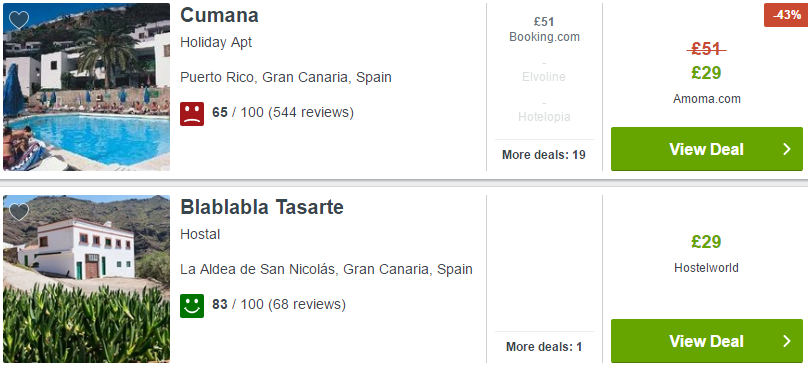Click the green smiley rating icon
Viewport: 808px width, 366px height.
[192, 306]
